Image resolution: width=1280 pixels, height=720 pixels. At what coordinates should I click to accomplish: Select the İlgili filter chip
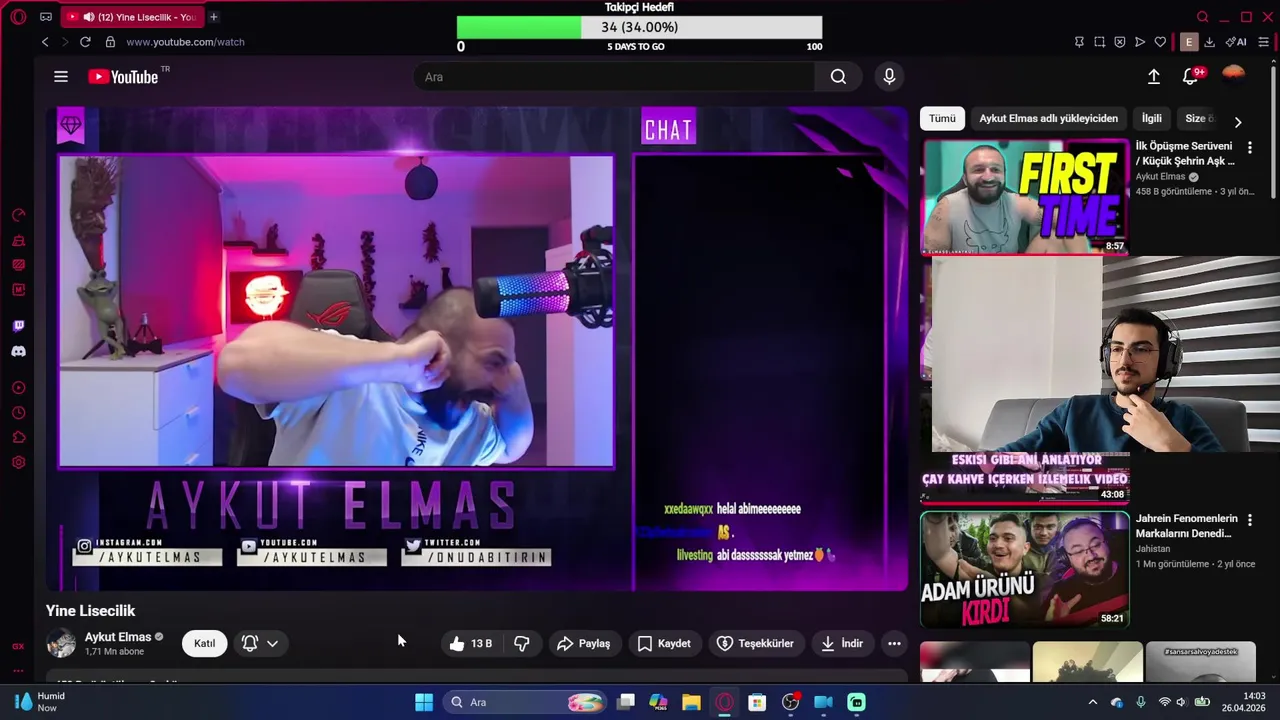1152,118
